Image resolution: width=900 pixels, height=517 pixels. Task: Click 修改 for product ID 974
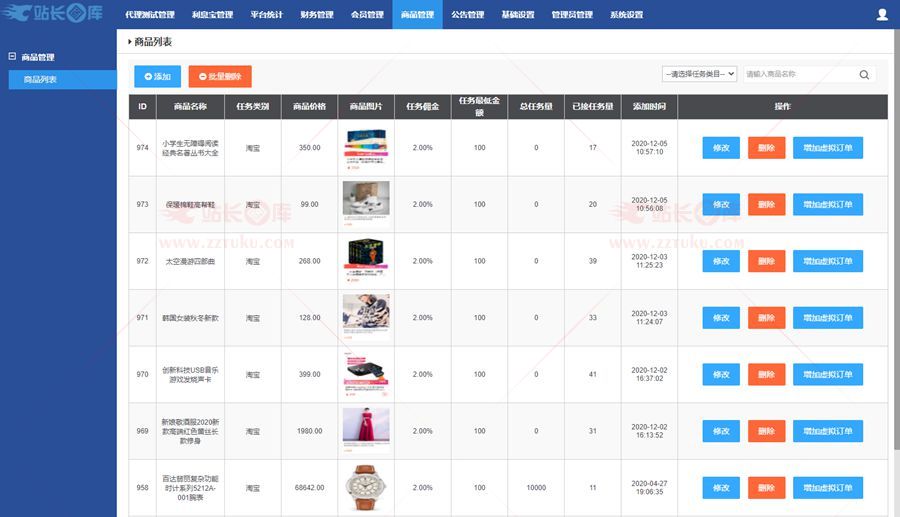click(721, 148)
